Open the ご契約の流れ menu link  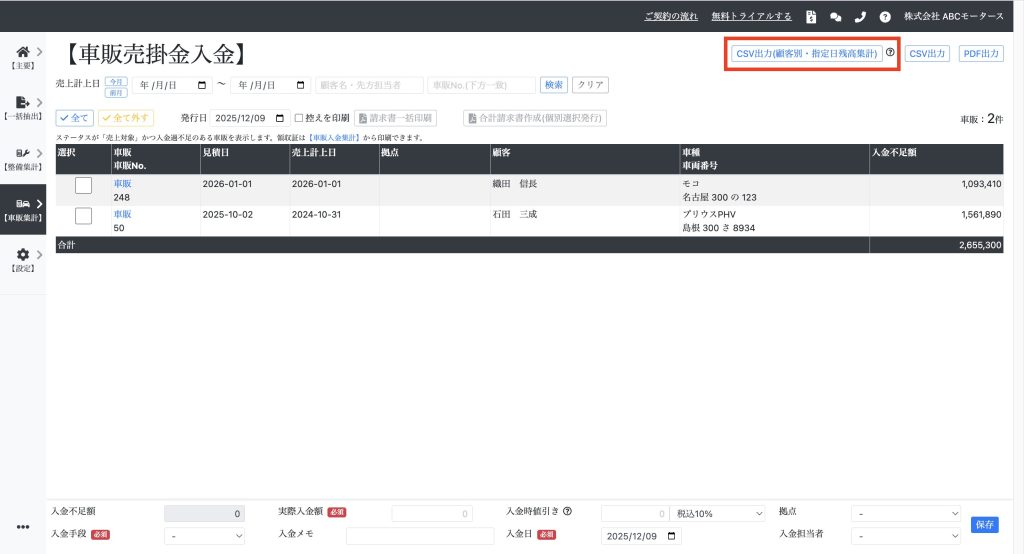click(x=672, y=17)
